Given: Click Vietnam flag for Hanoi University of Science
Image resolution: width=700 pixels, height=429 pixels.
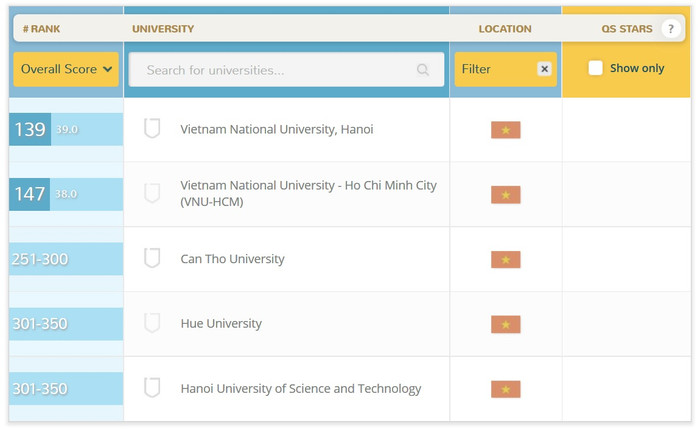Looking at the screenshot, I should 505,389.
